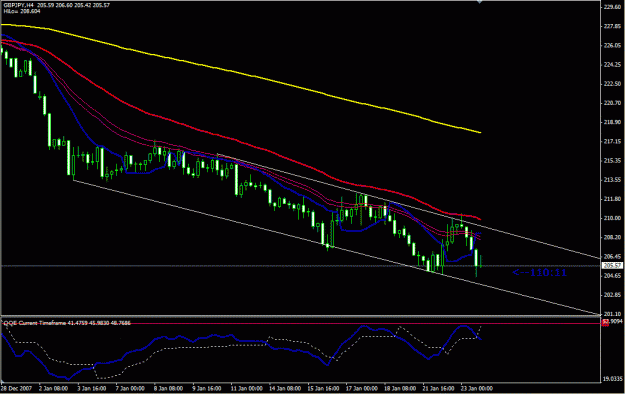Image resolution: width=625 pixels, height=394 pixels.
Task: Click the 229.60 price scale label
Action: pos(612,7)
